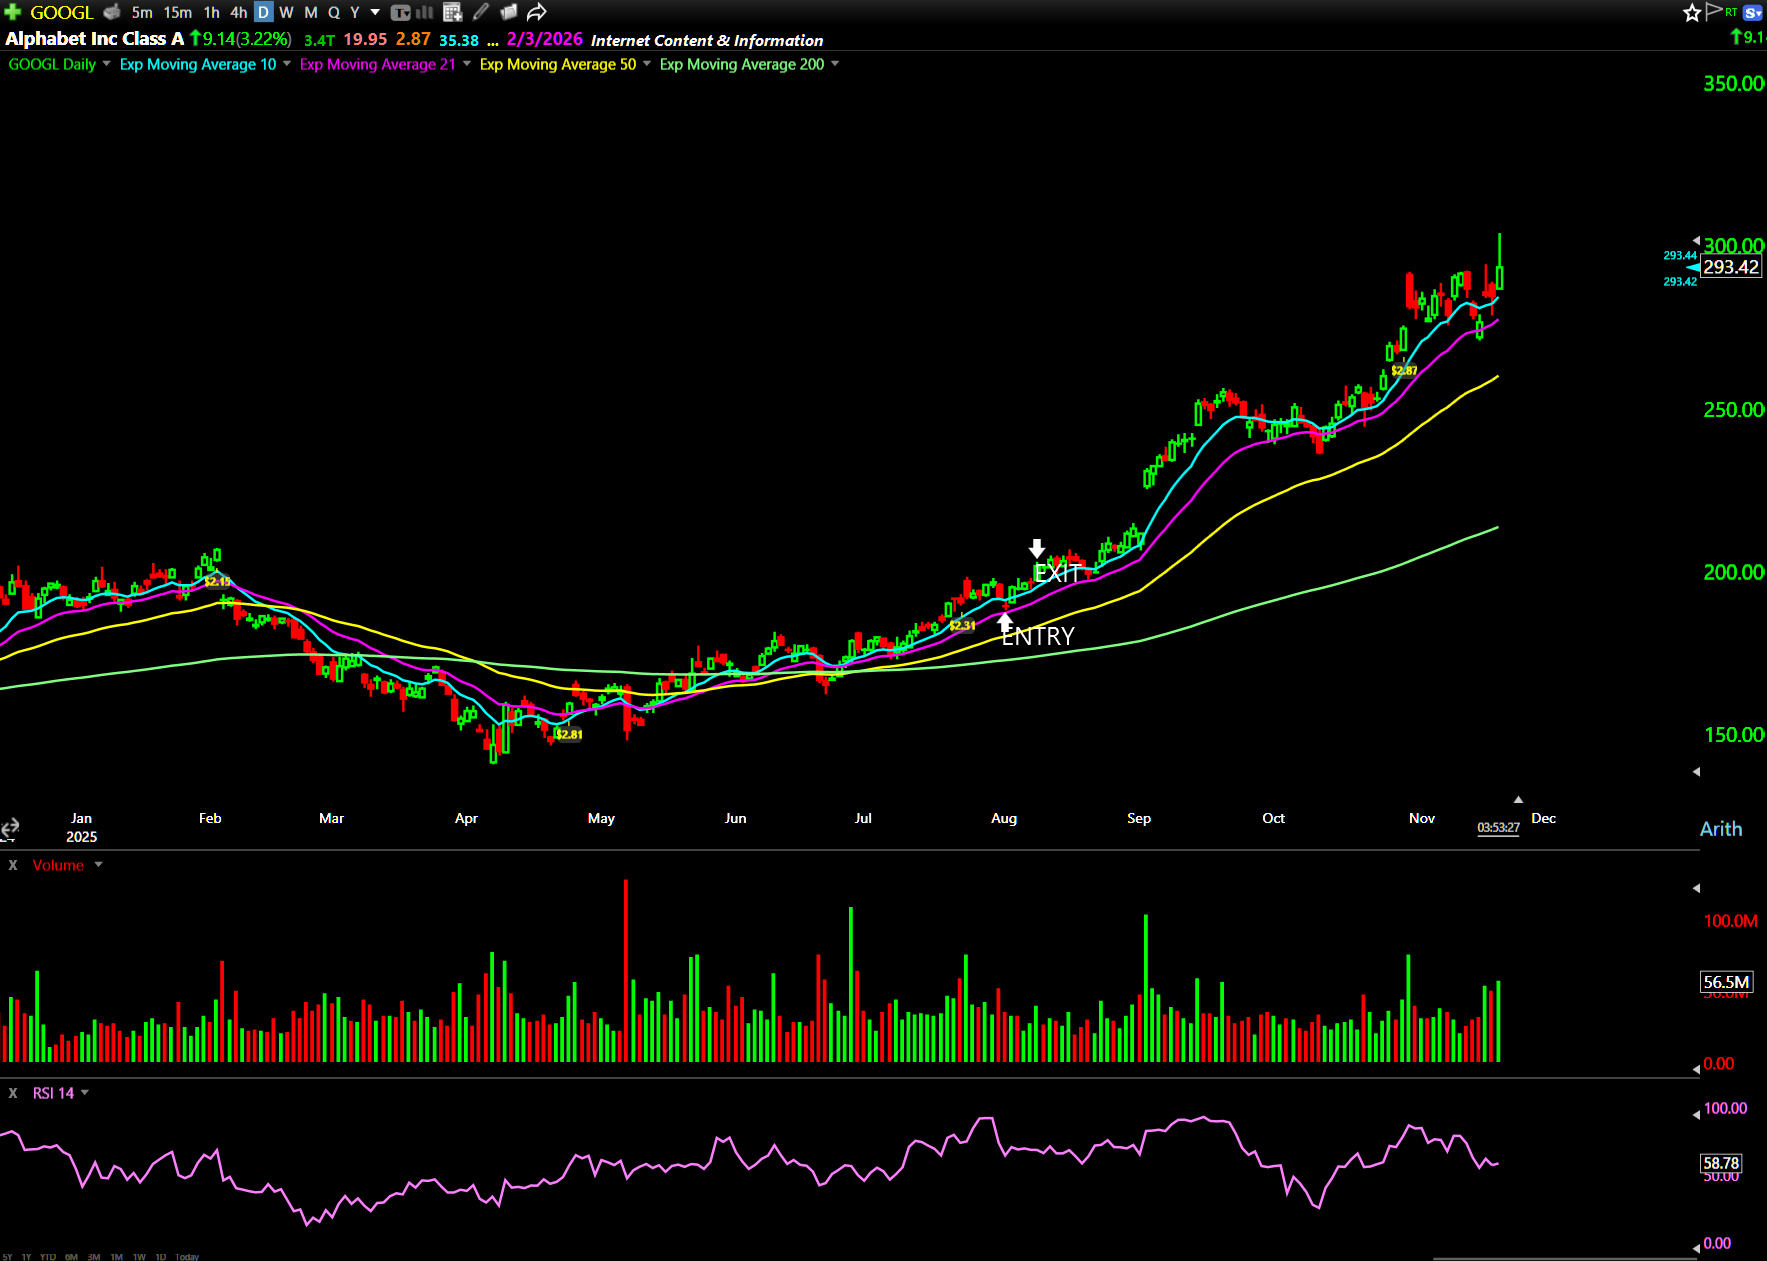The height and width of the screenshot is (1261, 1767).
Task: Click the time-axis reset arrows icon
Action: (x=10, y=828)
